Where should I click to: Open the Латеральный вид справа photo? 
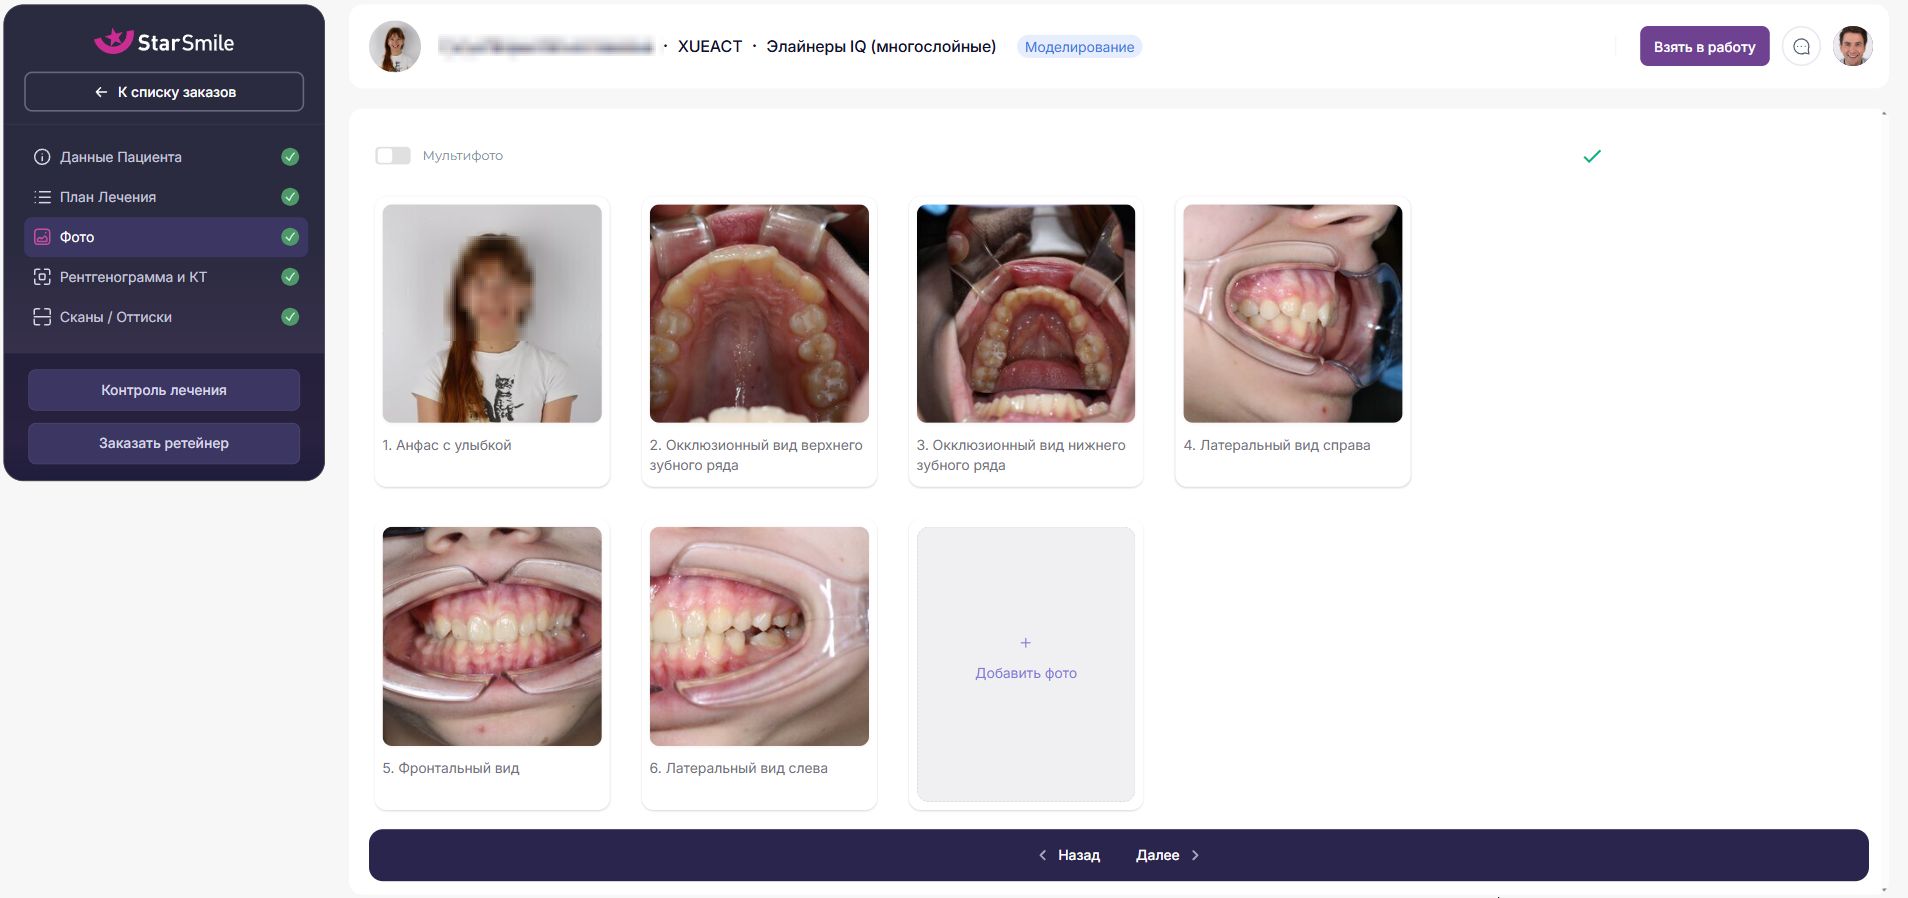[1293, 314]
